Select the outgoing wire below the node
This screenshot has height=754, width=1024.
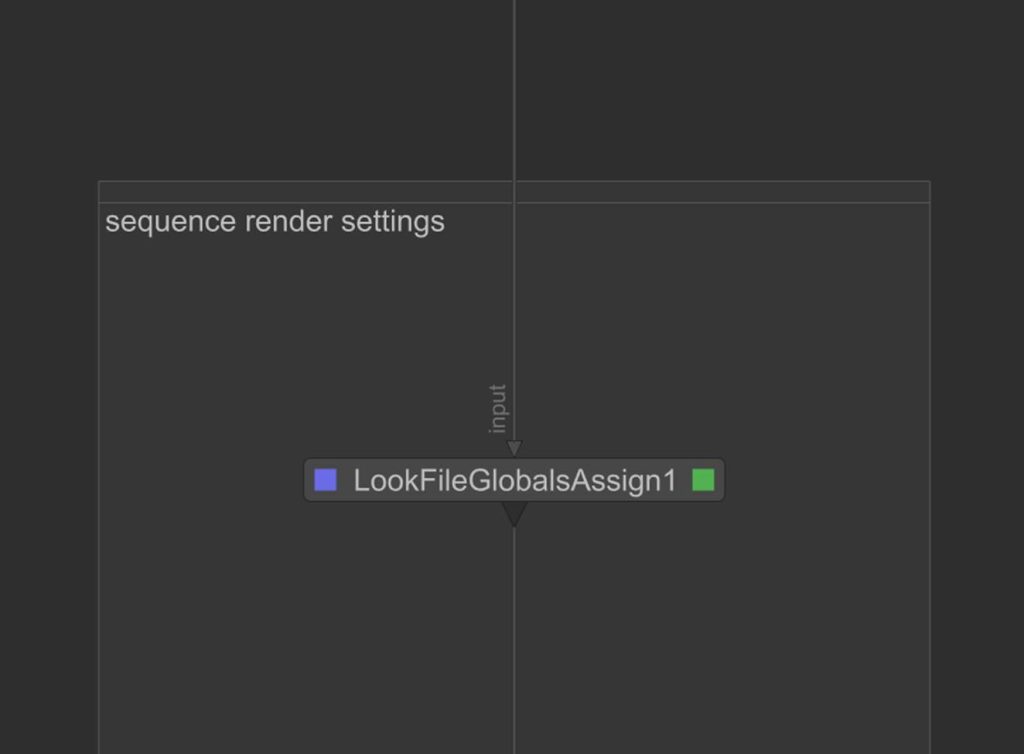[514, 640]
